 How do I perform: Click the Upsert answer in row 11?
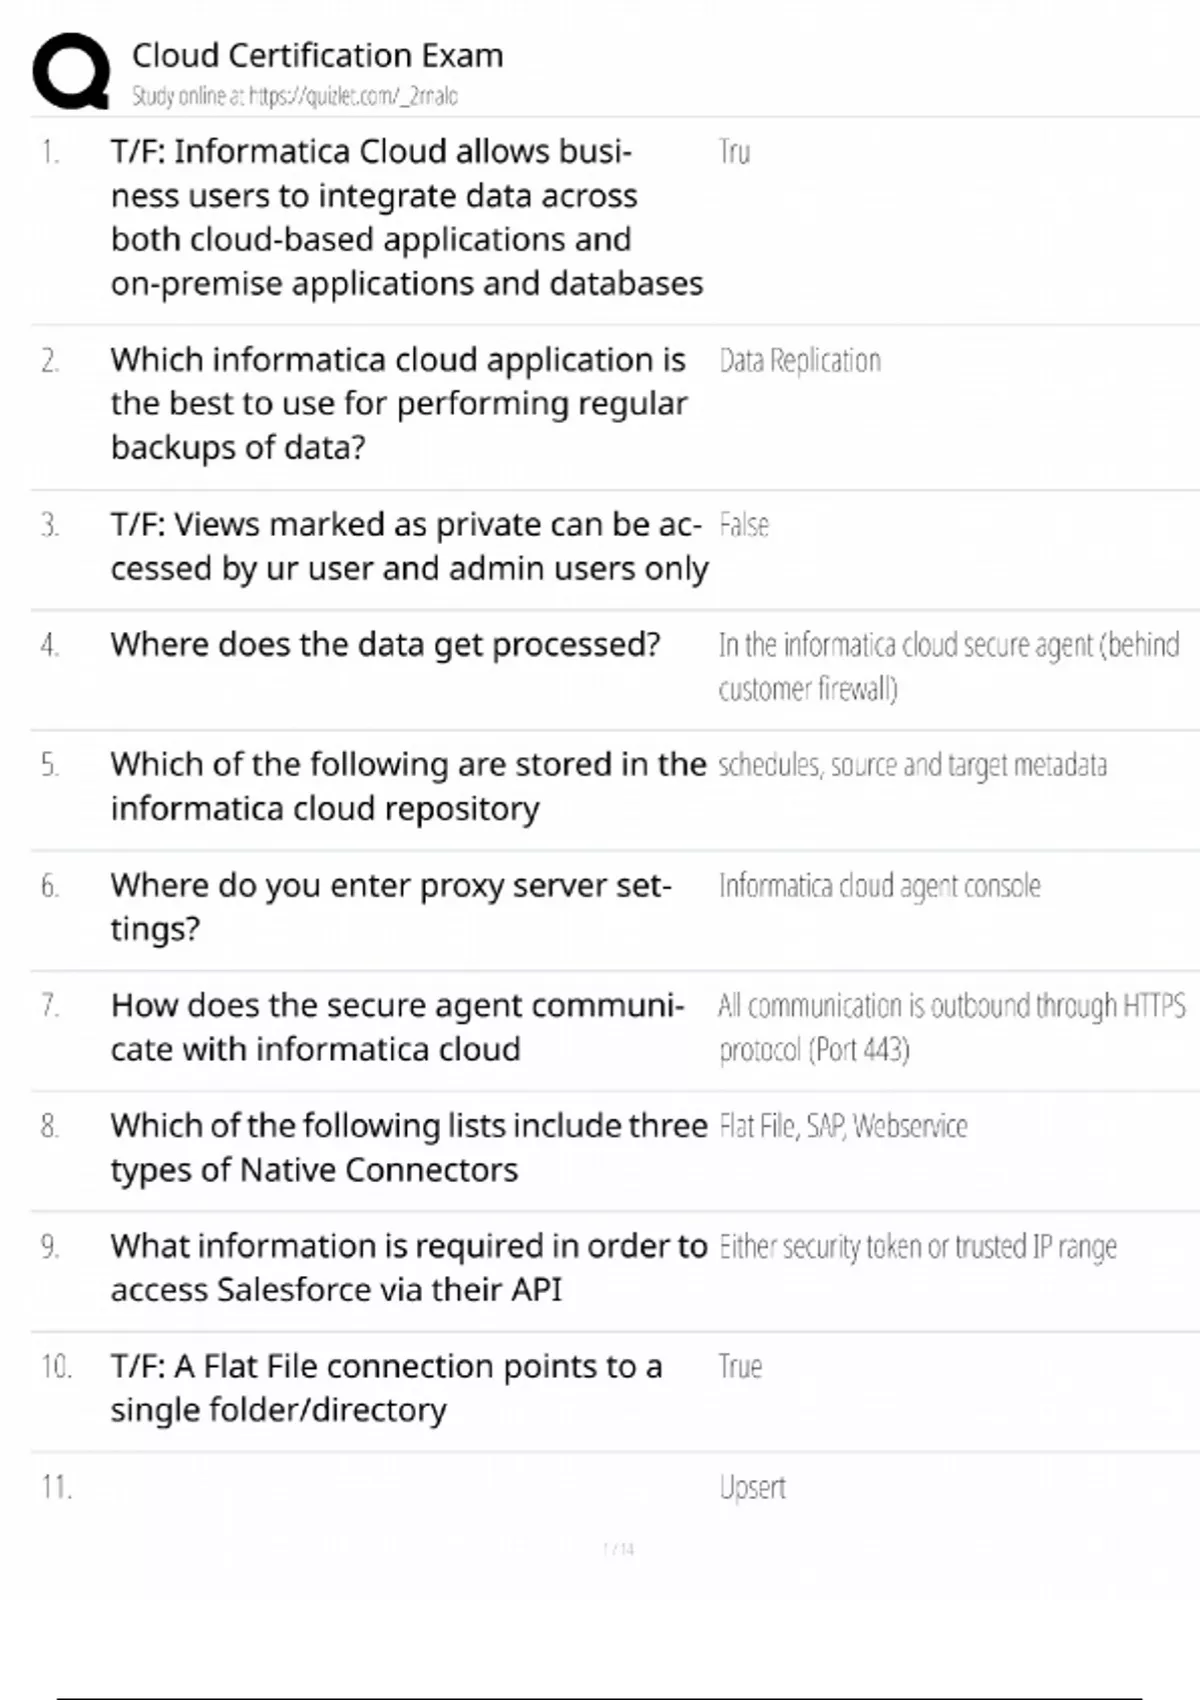click(x=752, y=1487)
